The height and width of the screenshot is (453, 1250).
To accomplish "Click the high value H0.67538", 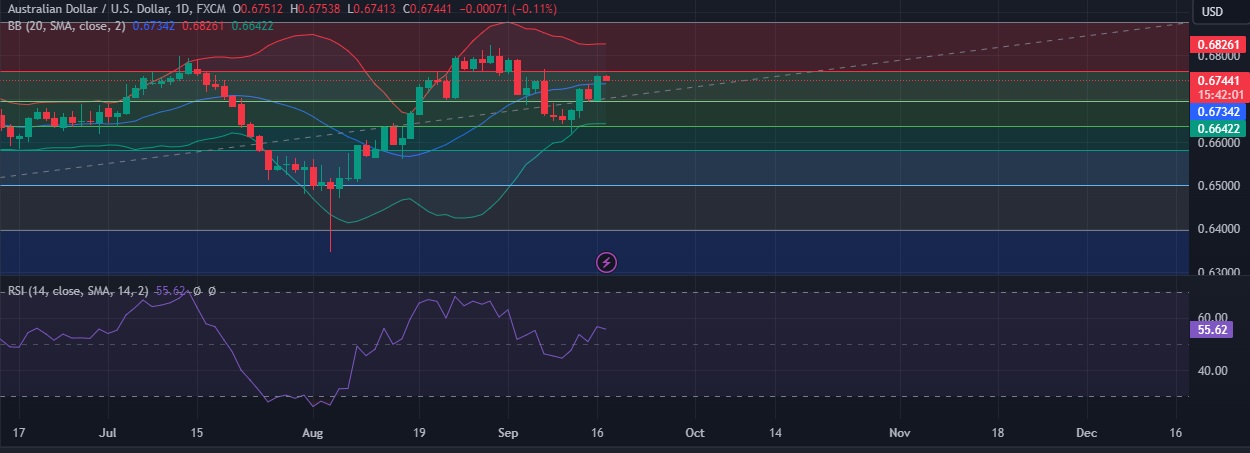I will [x=317, y=9].
